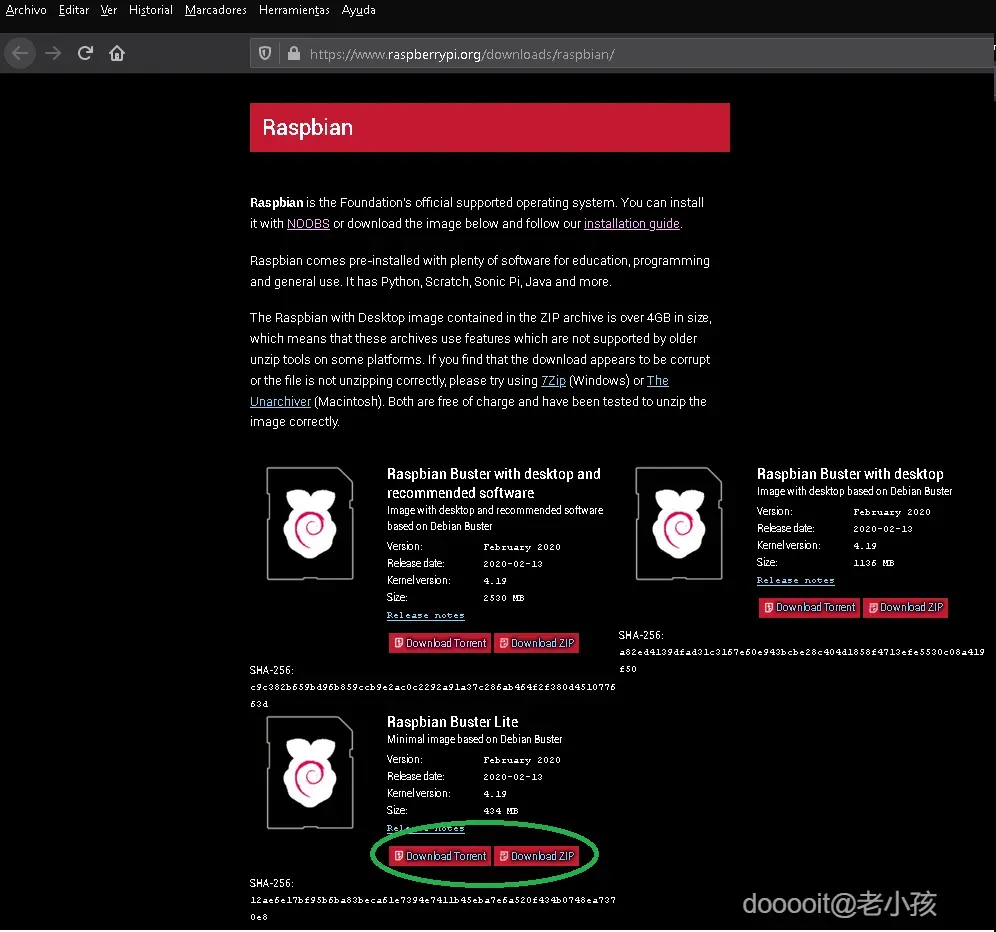Open Release notes for Buster with recommended software
Image resolution: width=996 pixels, height=932 pixels.
click(426, 615)
